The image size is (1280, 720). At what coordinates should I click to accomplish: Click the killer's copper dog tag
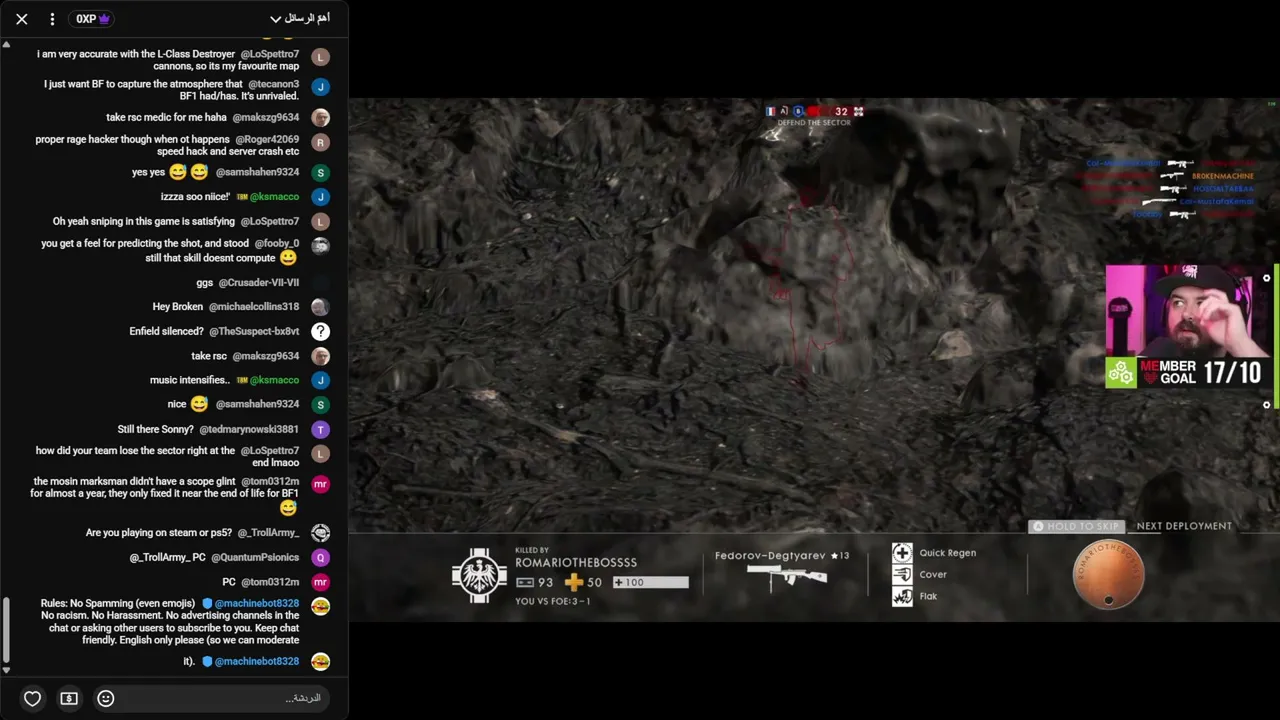coord(1108,575)
